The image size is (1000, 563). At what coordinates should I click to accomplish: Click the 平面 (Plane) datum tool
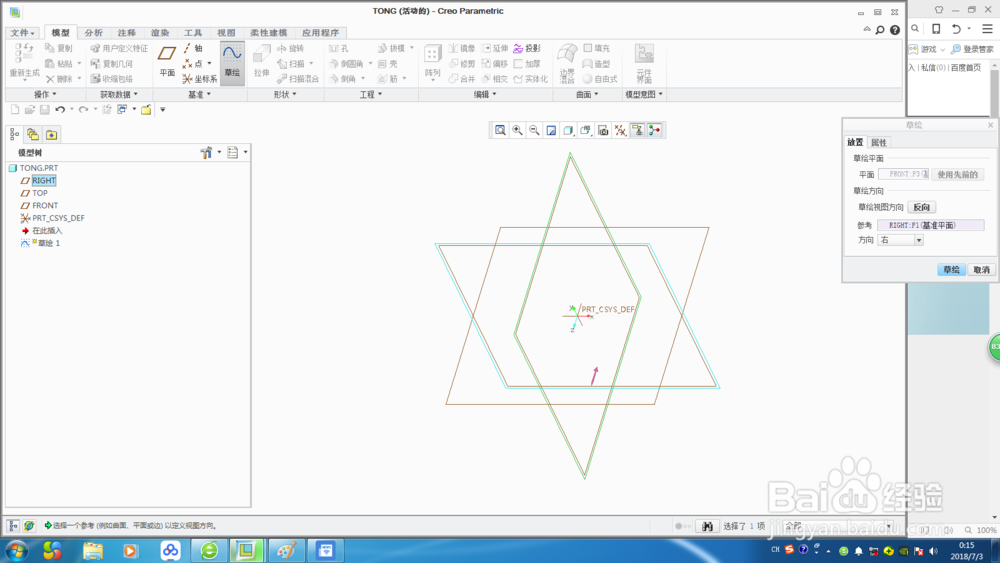(167, 62)
